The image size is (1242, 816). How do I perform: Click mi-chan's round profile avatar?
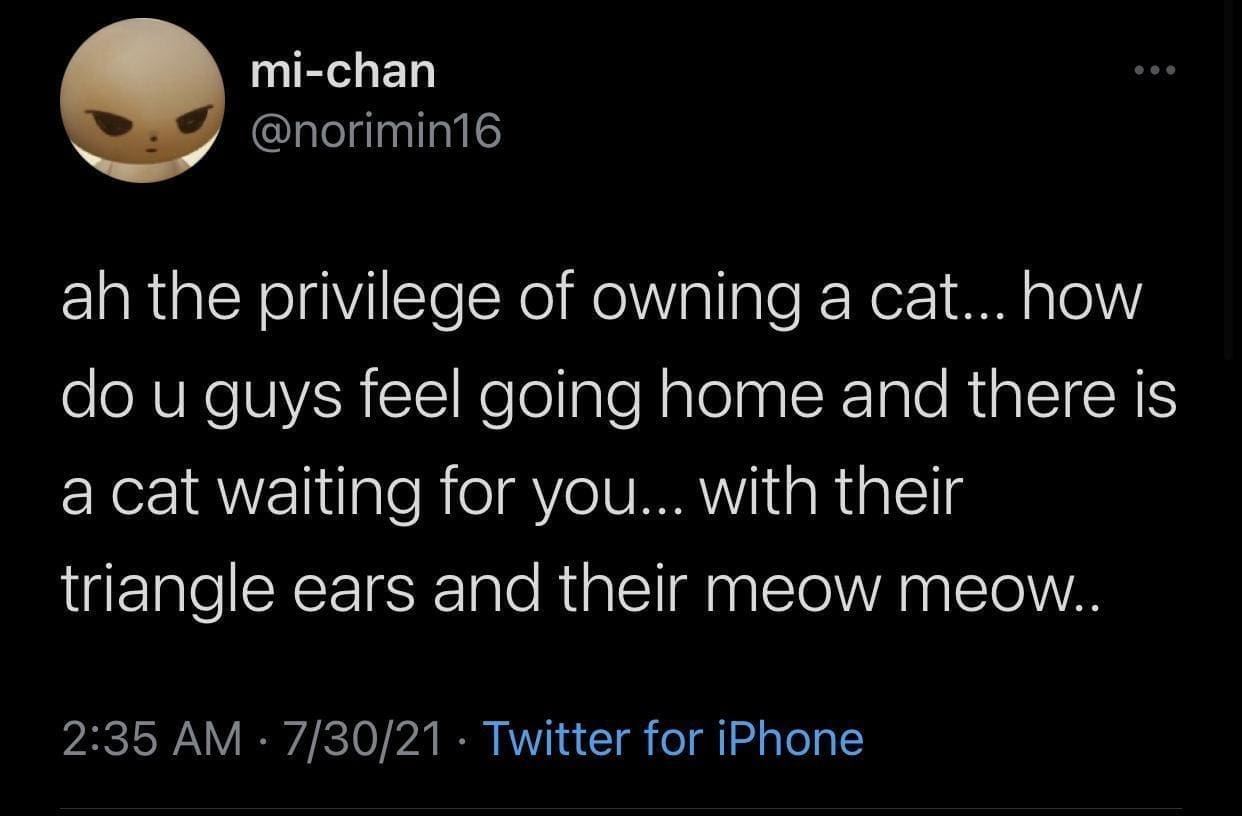[x=142, y=100]
